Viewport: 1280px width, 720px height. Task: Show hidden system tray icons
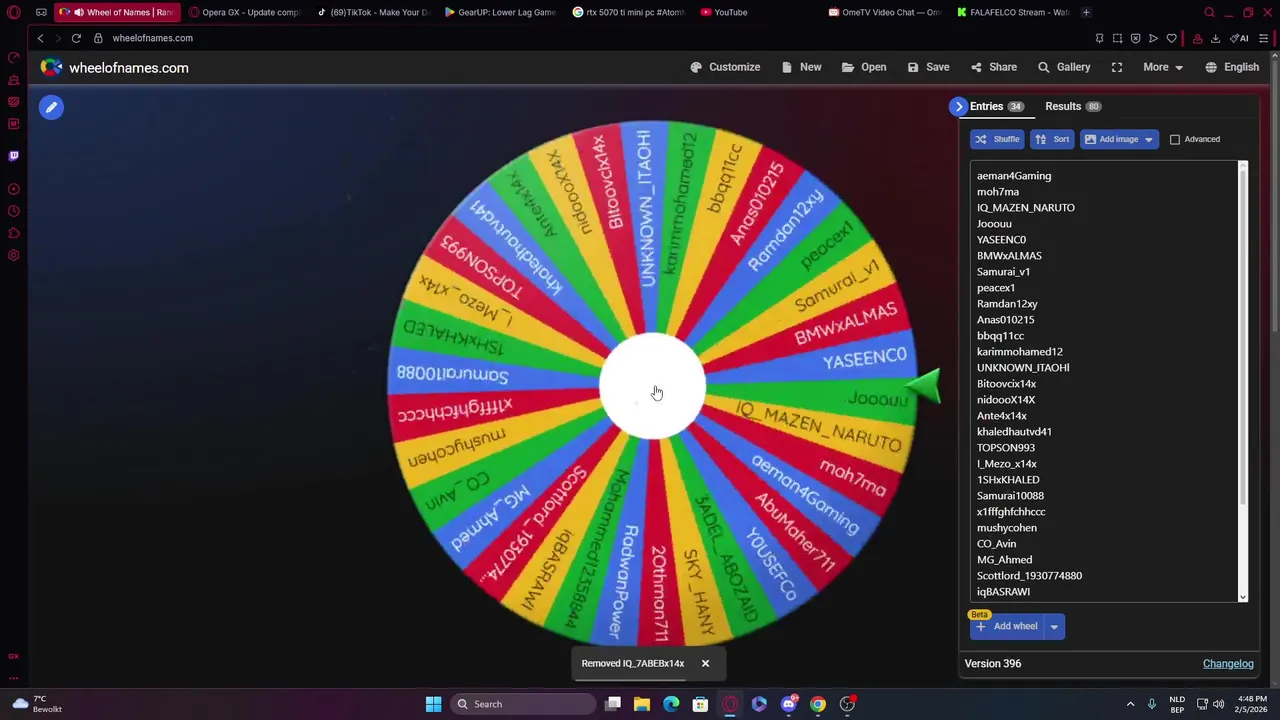pyautogui.click(x=1130, y=704)
